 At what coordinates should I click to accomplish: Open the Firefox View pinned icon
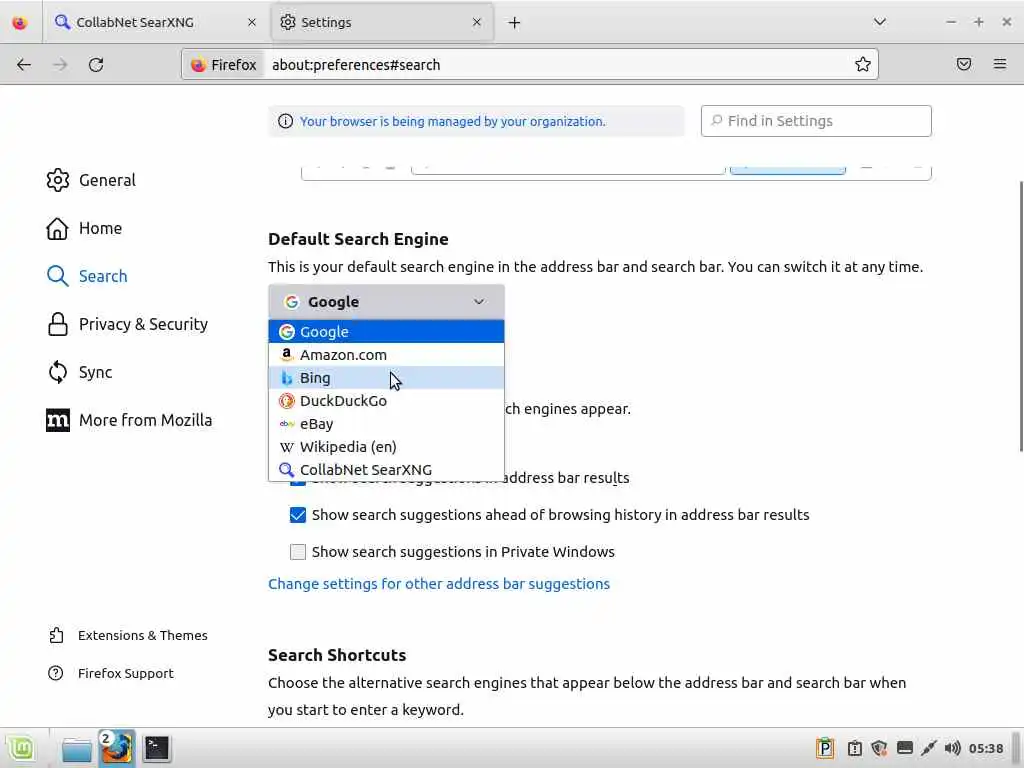[x=20, y=22]
